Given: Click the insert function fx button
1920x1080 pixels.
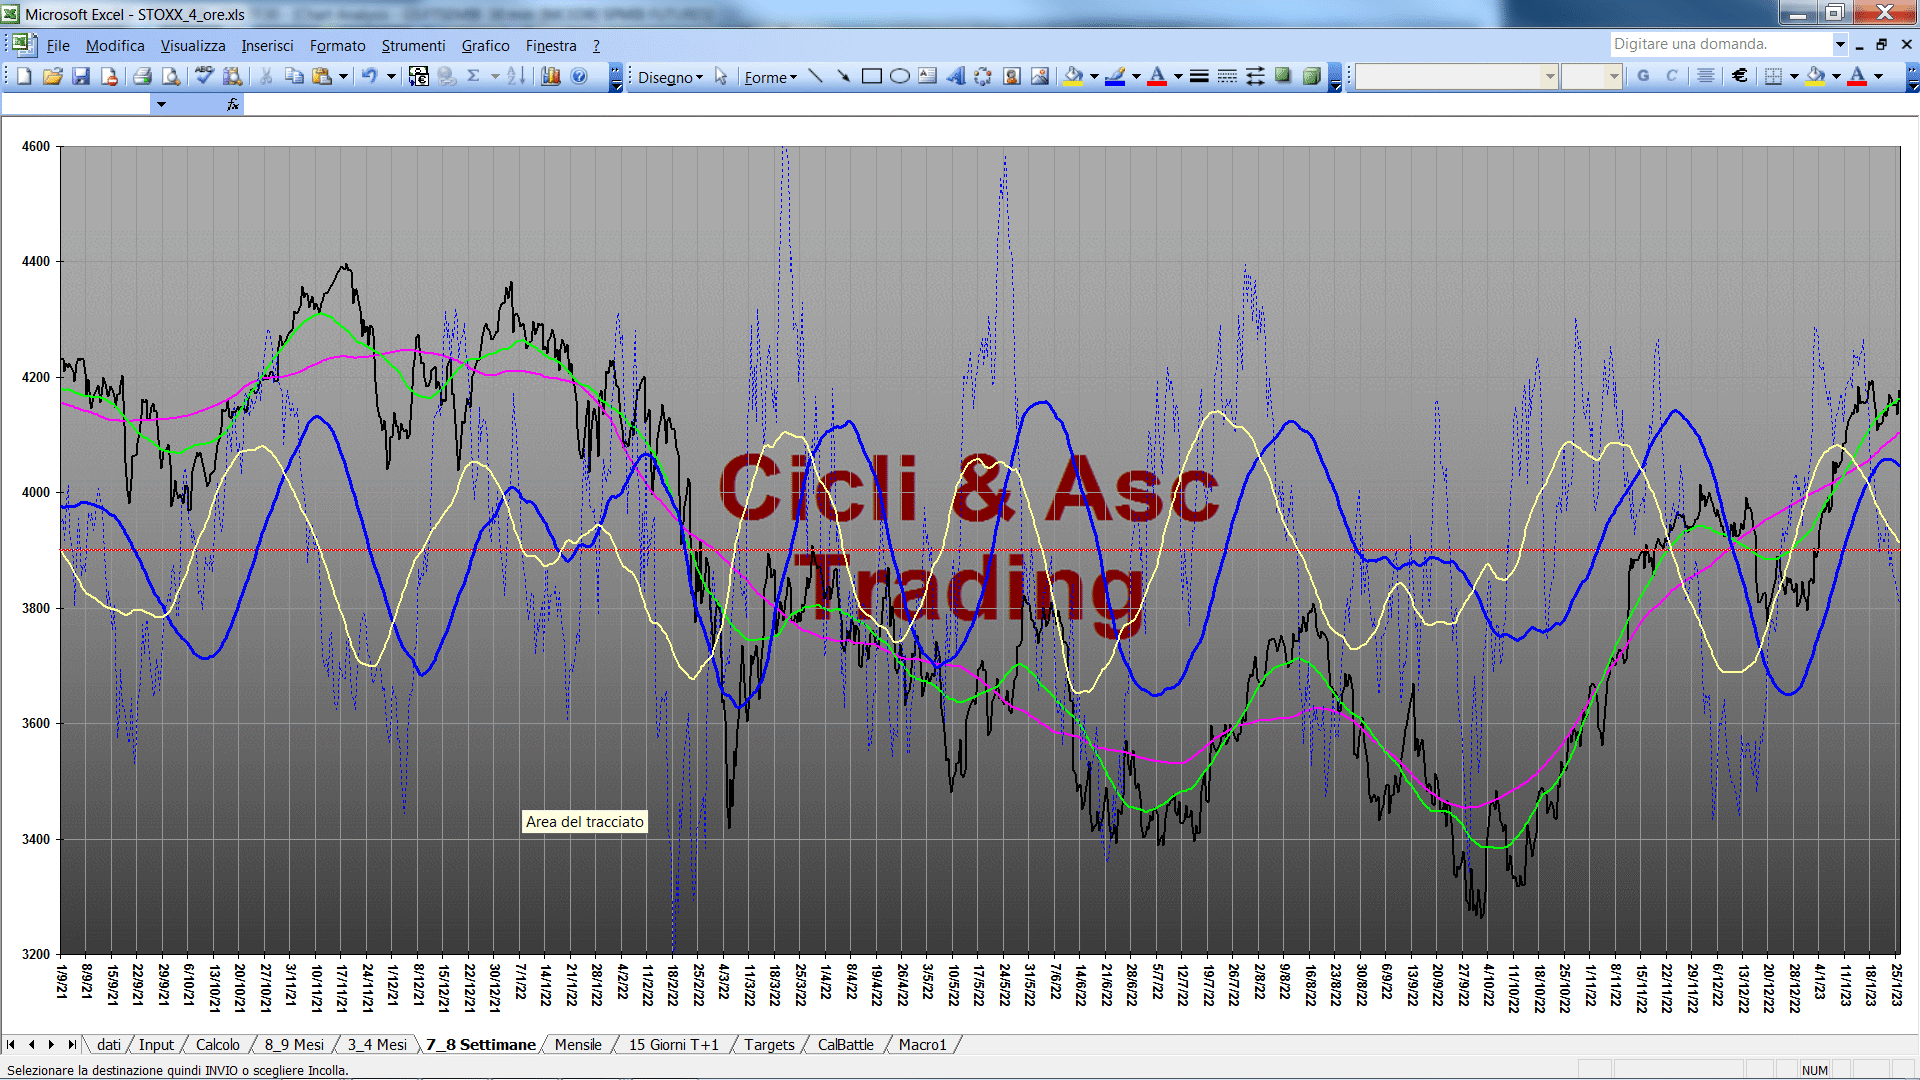Looking at the screenshot, I should click(x=233, y=104).
